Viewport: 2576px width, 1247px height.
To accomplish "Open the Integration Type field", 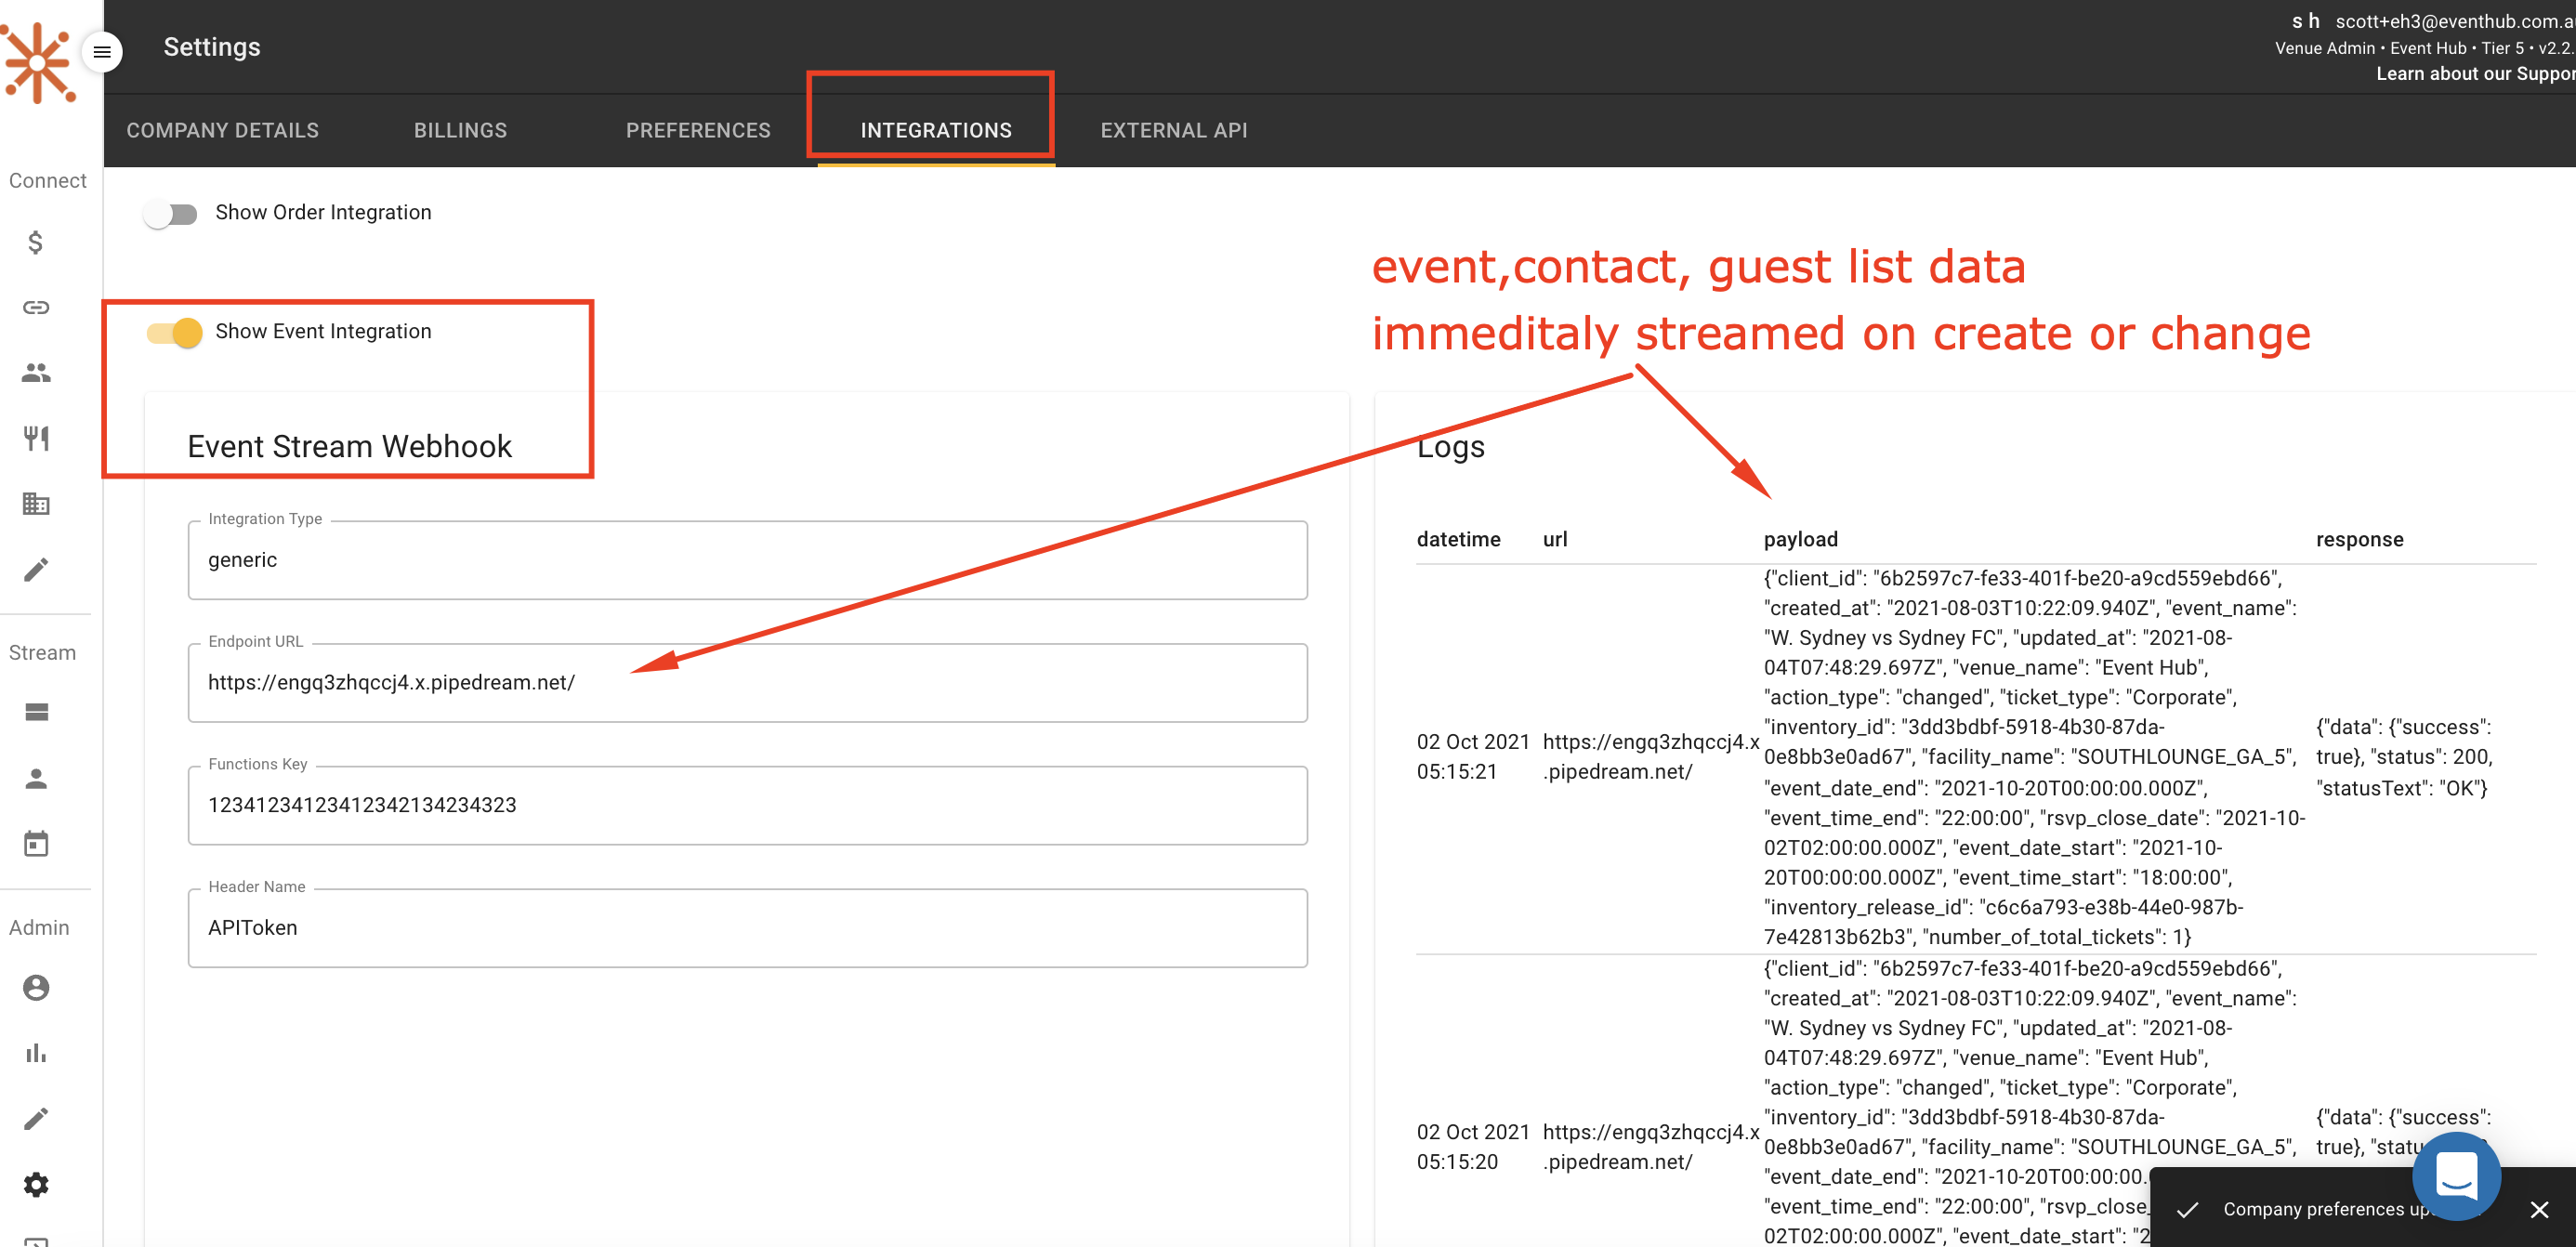I will (x=746, y=560).
